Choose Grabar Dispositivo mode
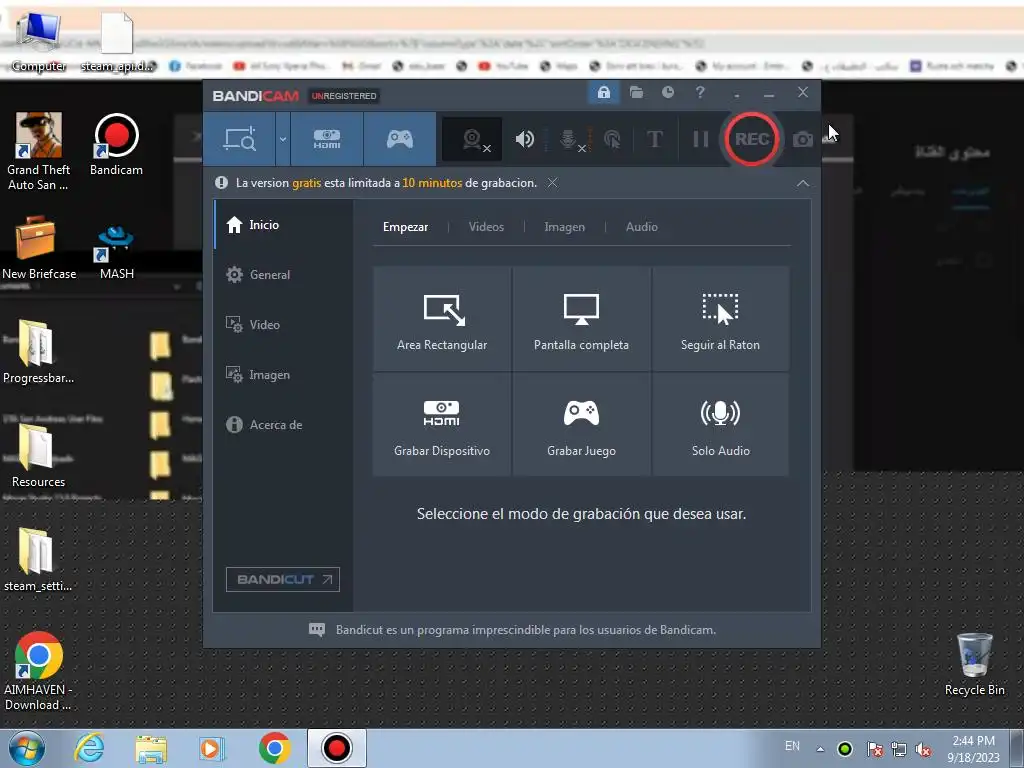 pos(442,424)
